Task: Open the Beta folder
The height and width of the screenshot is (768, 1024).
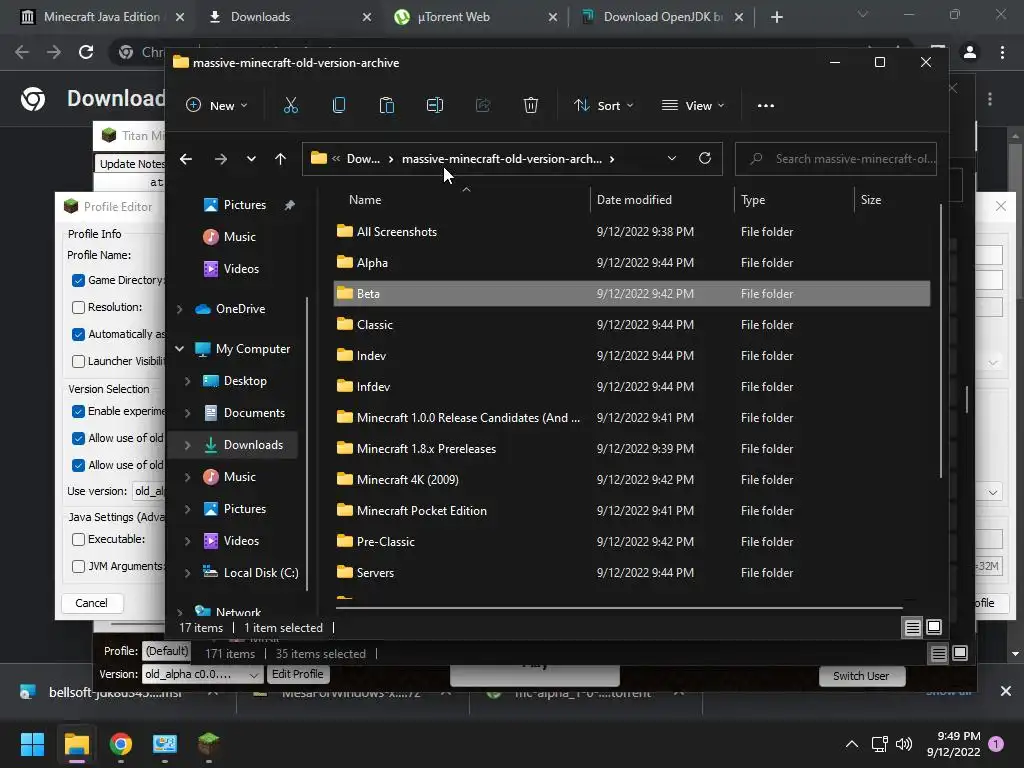Action: (x=632, y=293)
